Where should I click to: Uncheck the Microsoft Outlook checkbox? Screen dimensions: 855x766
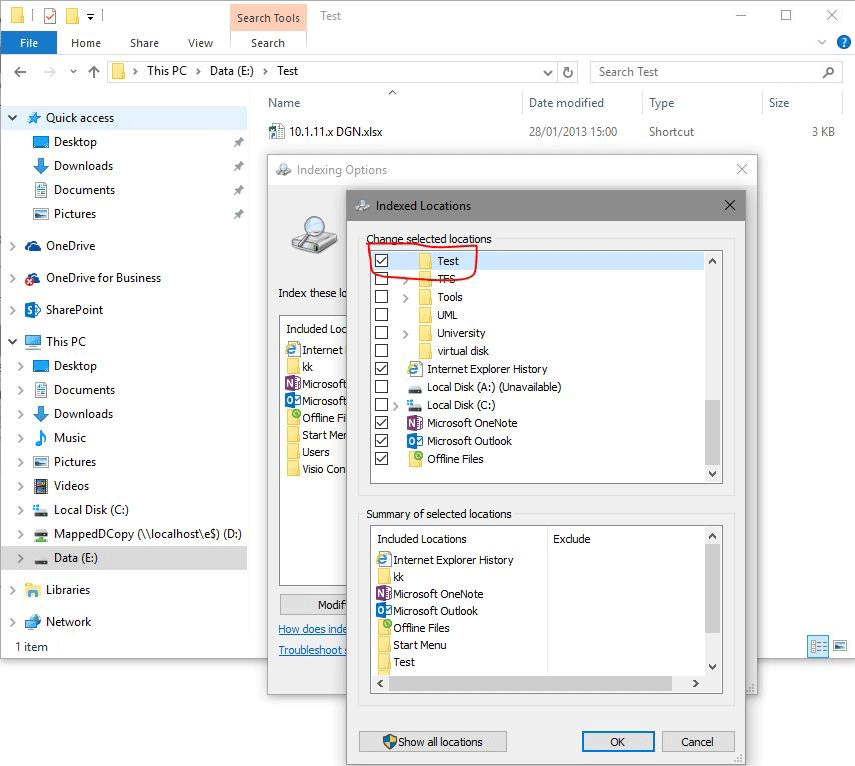pyautogui.click(x=381, y=441)
